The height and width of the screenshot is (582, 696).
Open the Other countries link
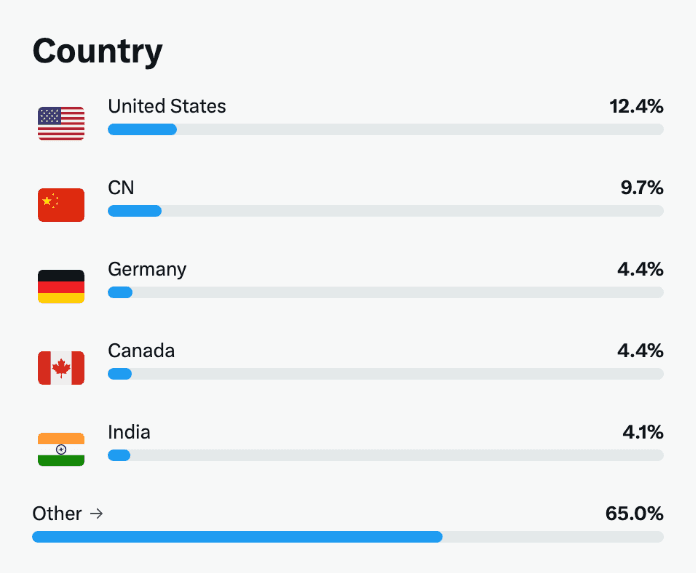pyautogui.click(x=57, y=513)
